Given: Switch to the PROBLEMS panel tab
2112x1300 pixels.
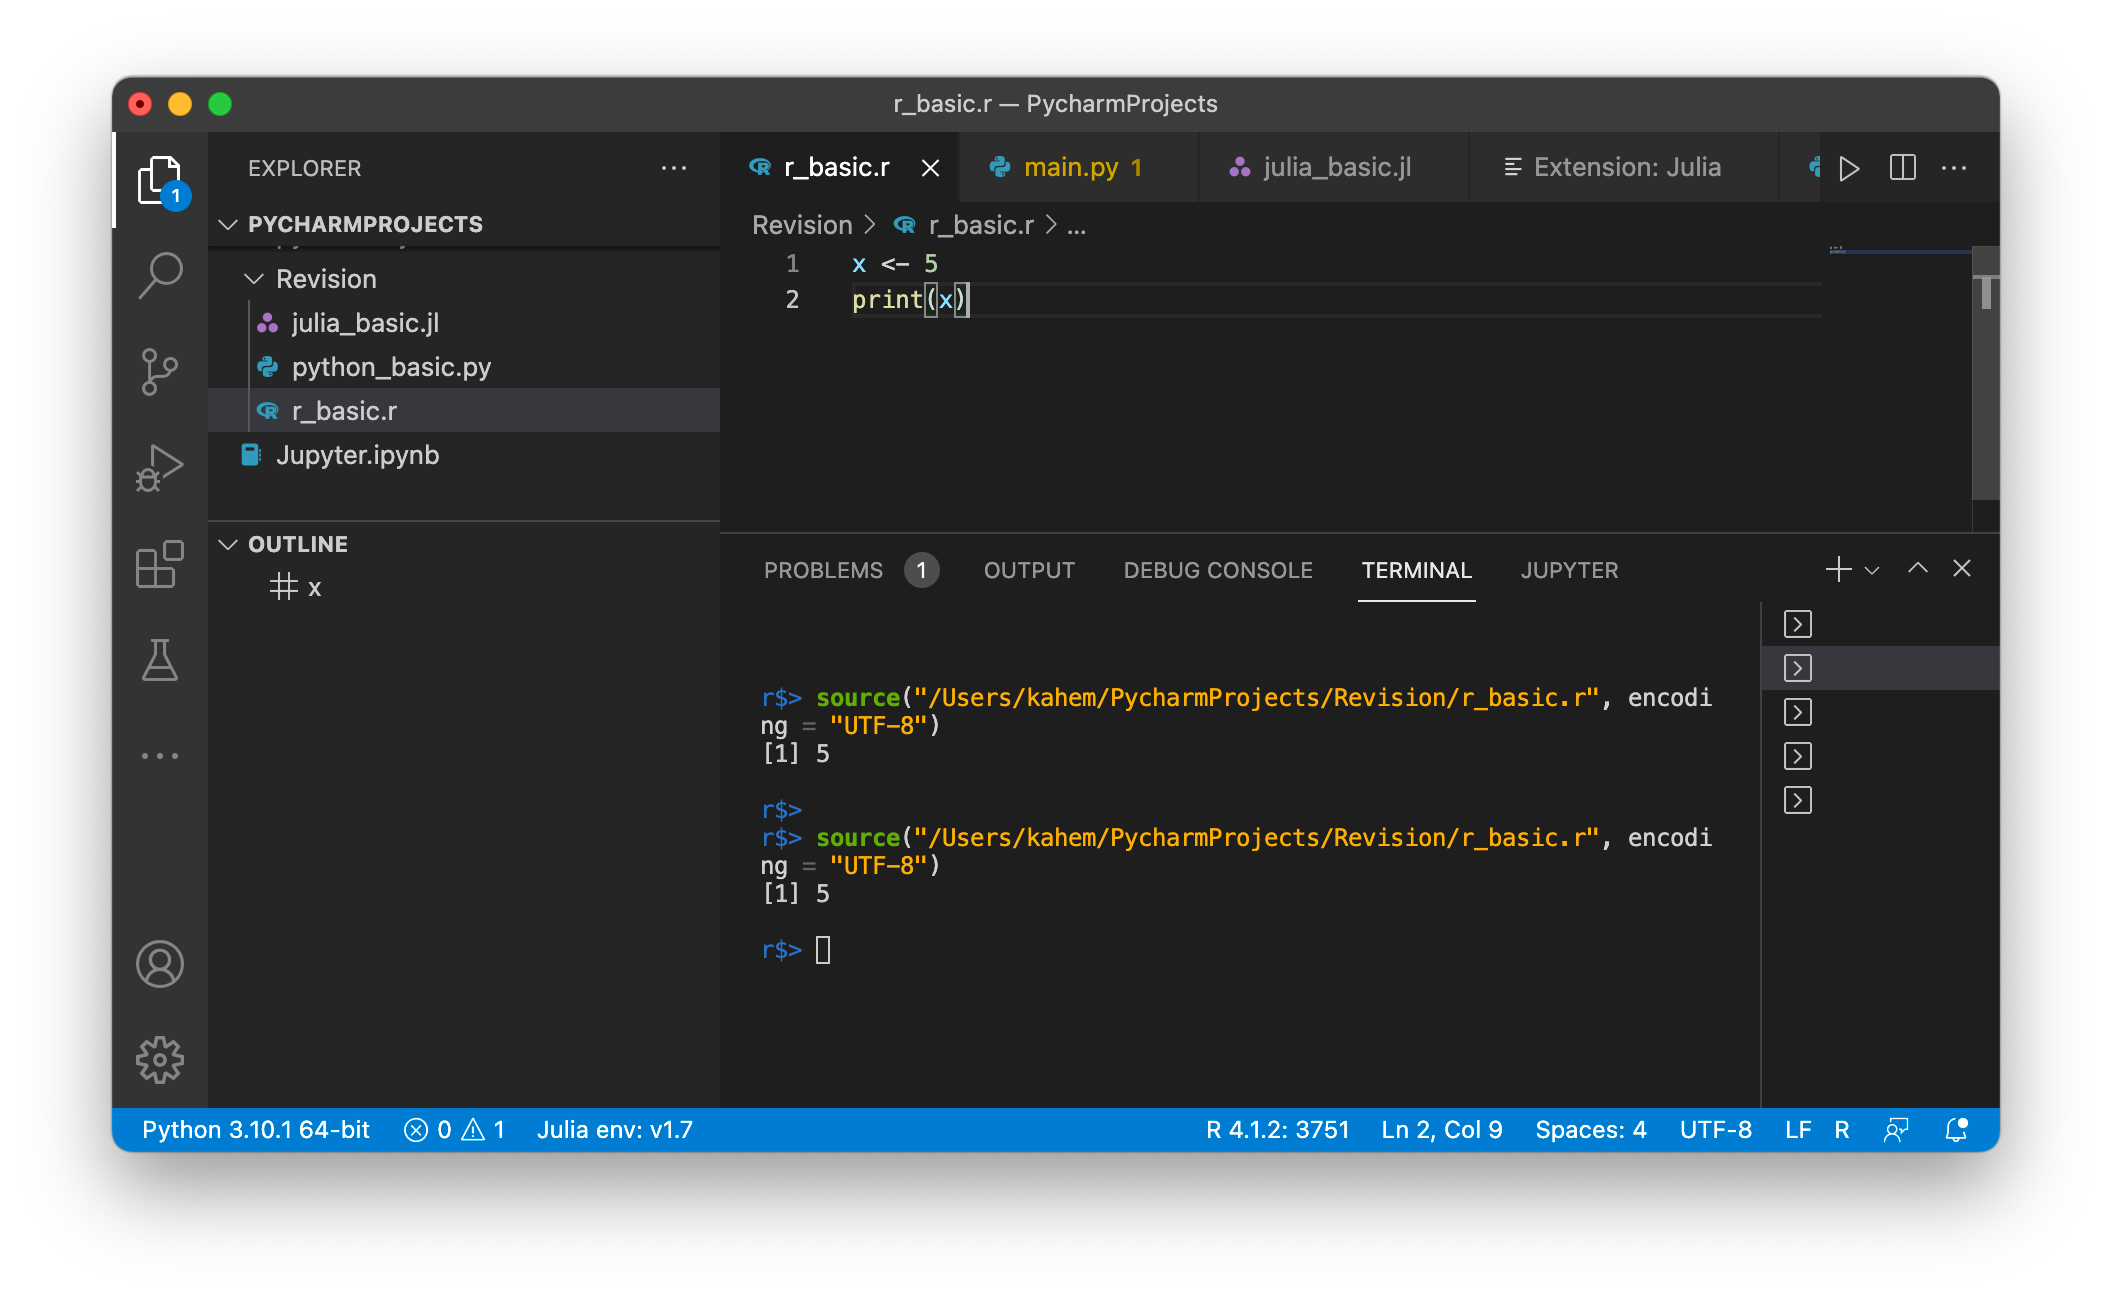Looking at the screenshot, I should point(823,570).
